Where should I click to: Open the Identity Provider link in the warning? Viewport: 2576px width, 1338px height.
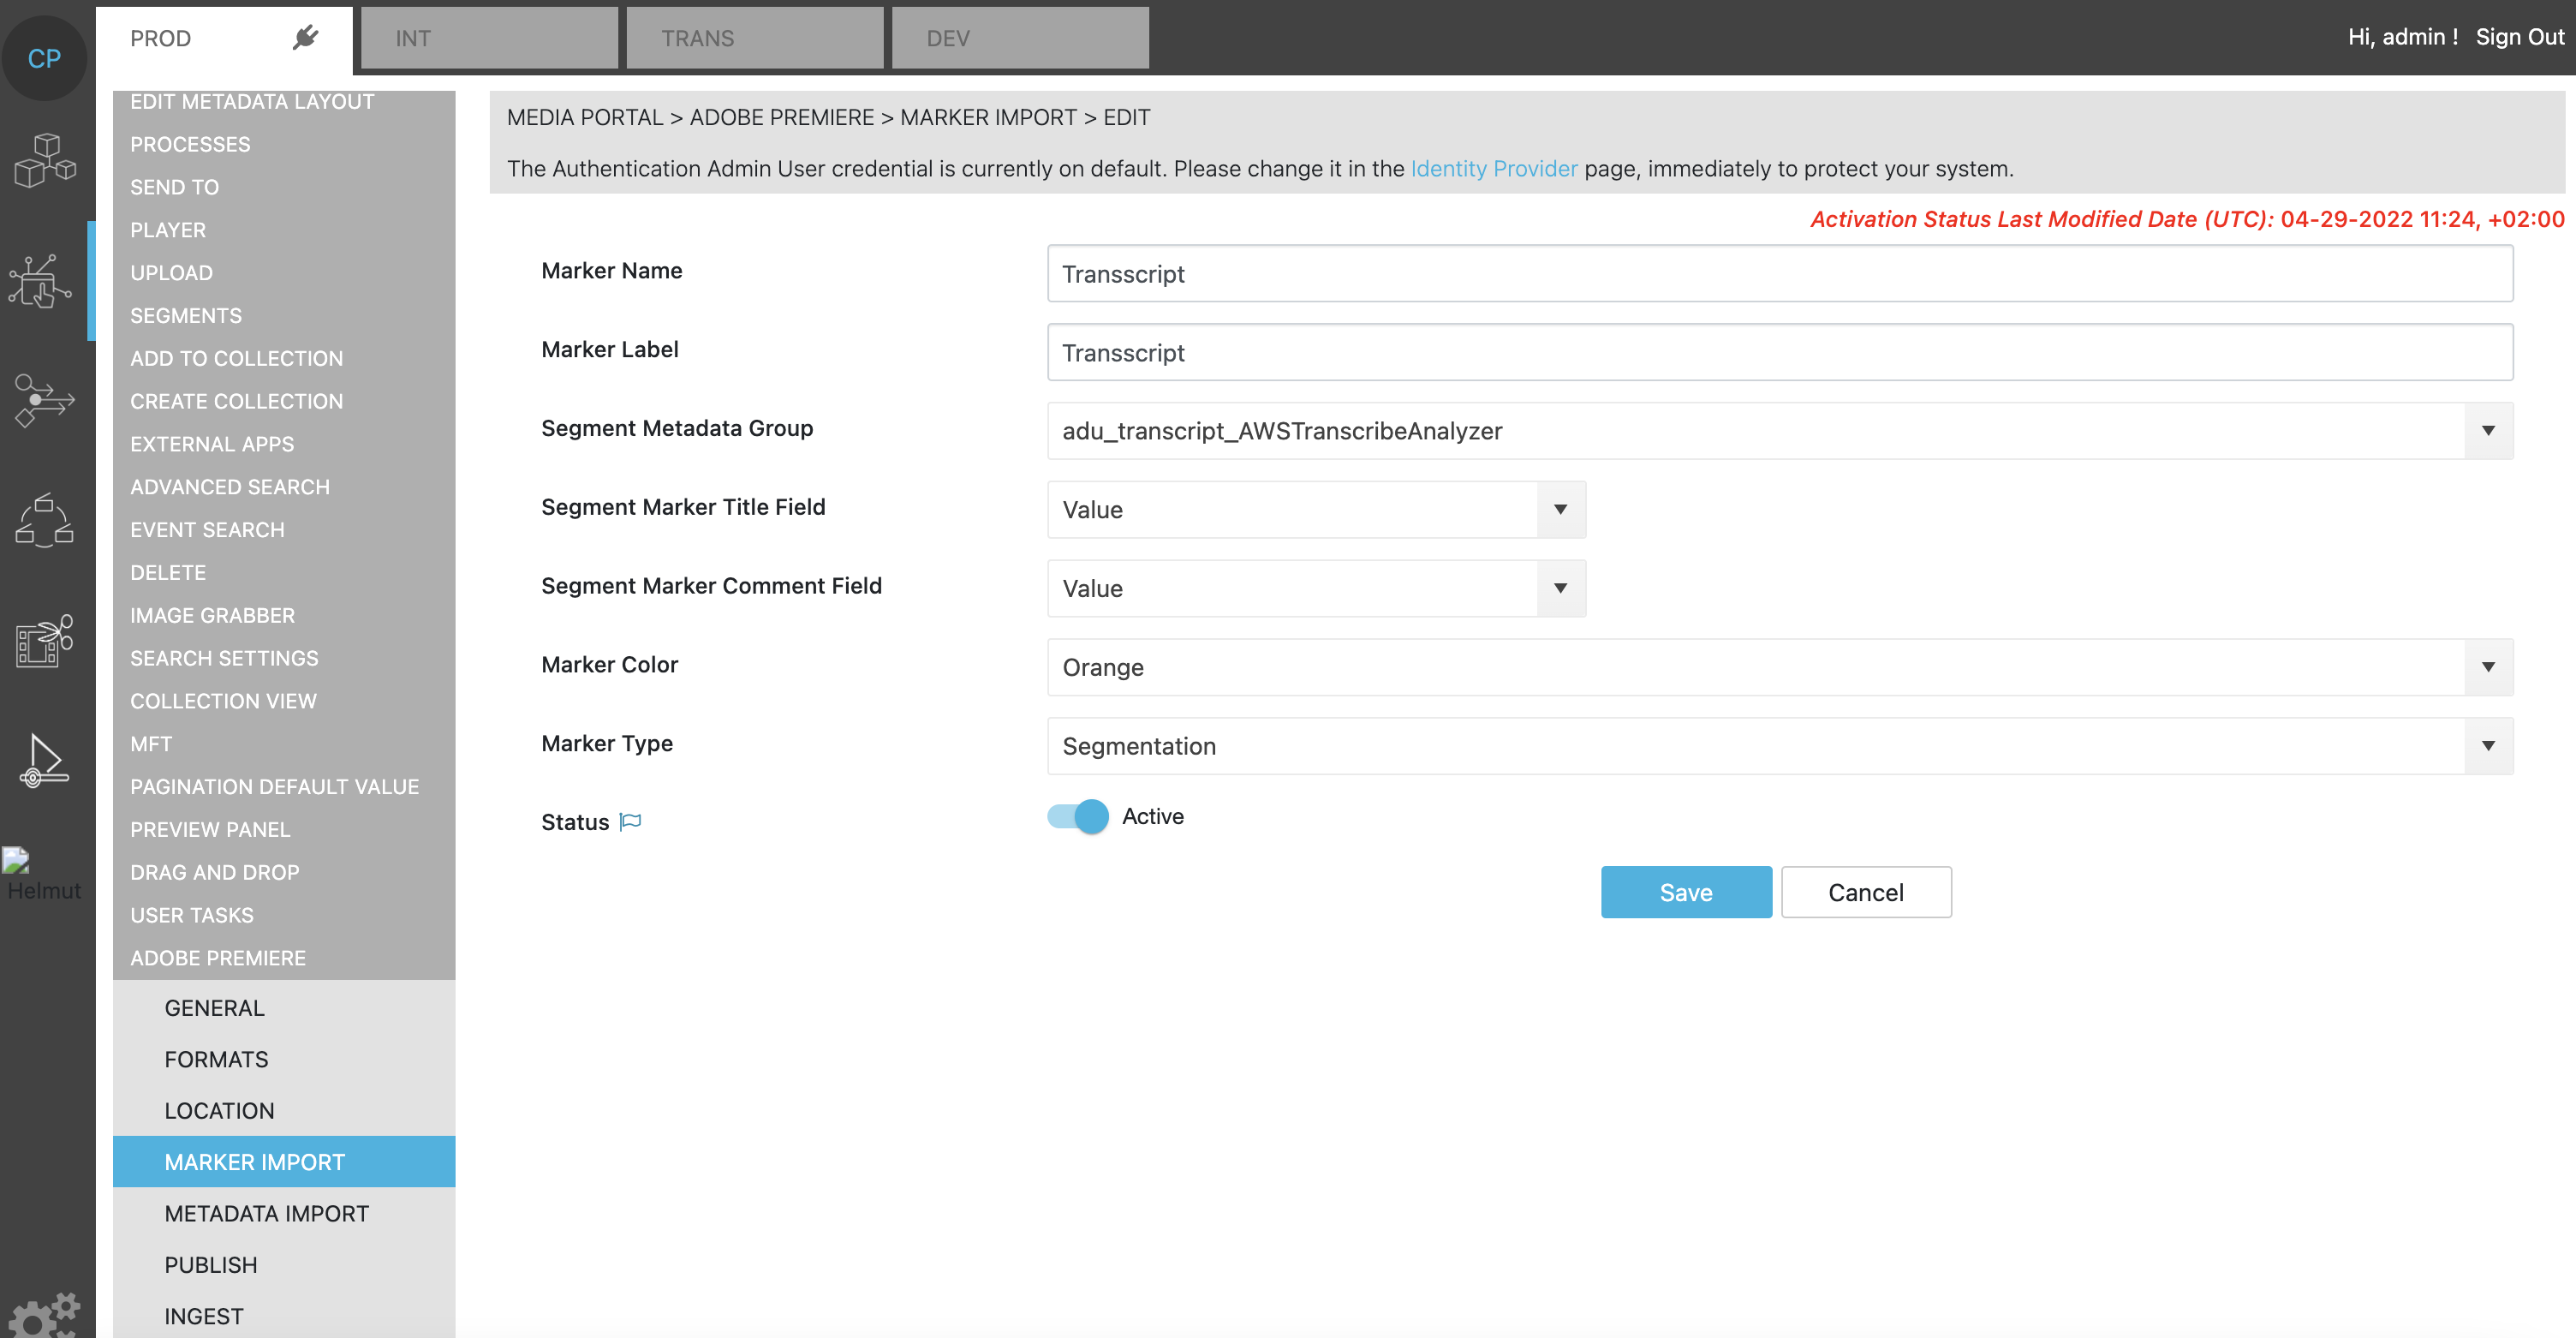click(x=1494, y=168)
